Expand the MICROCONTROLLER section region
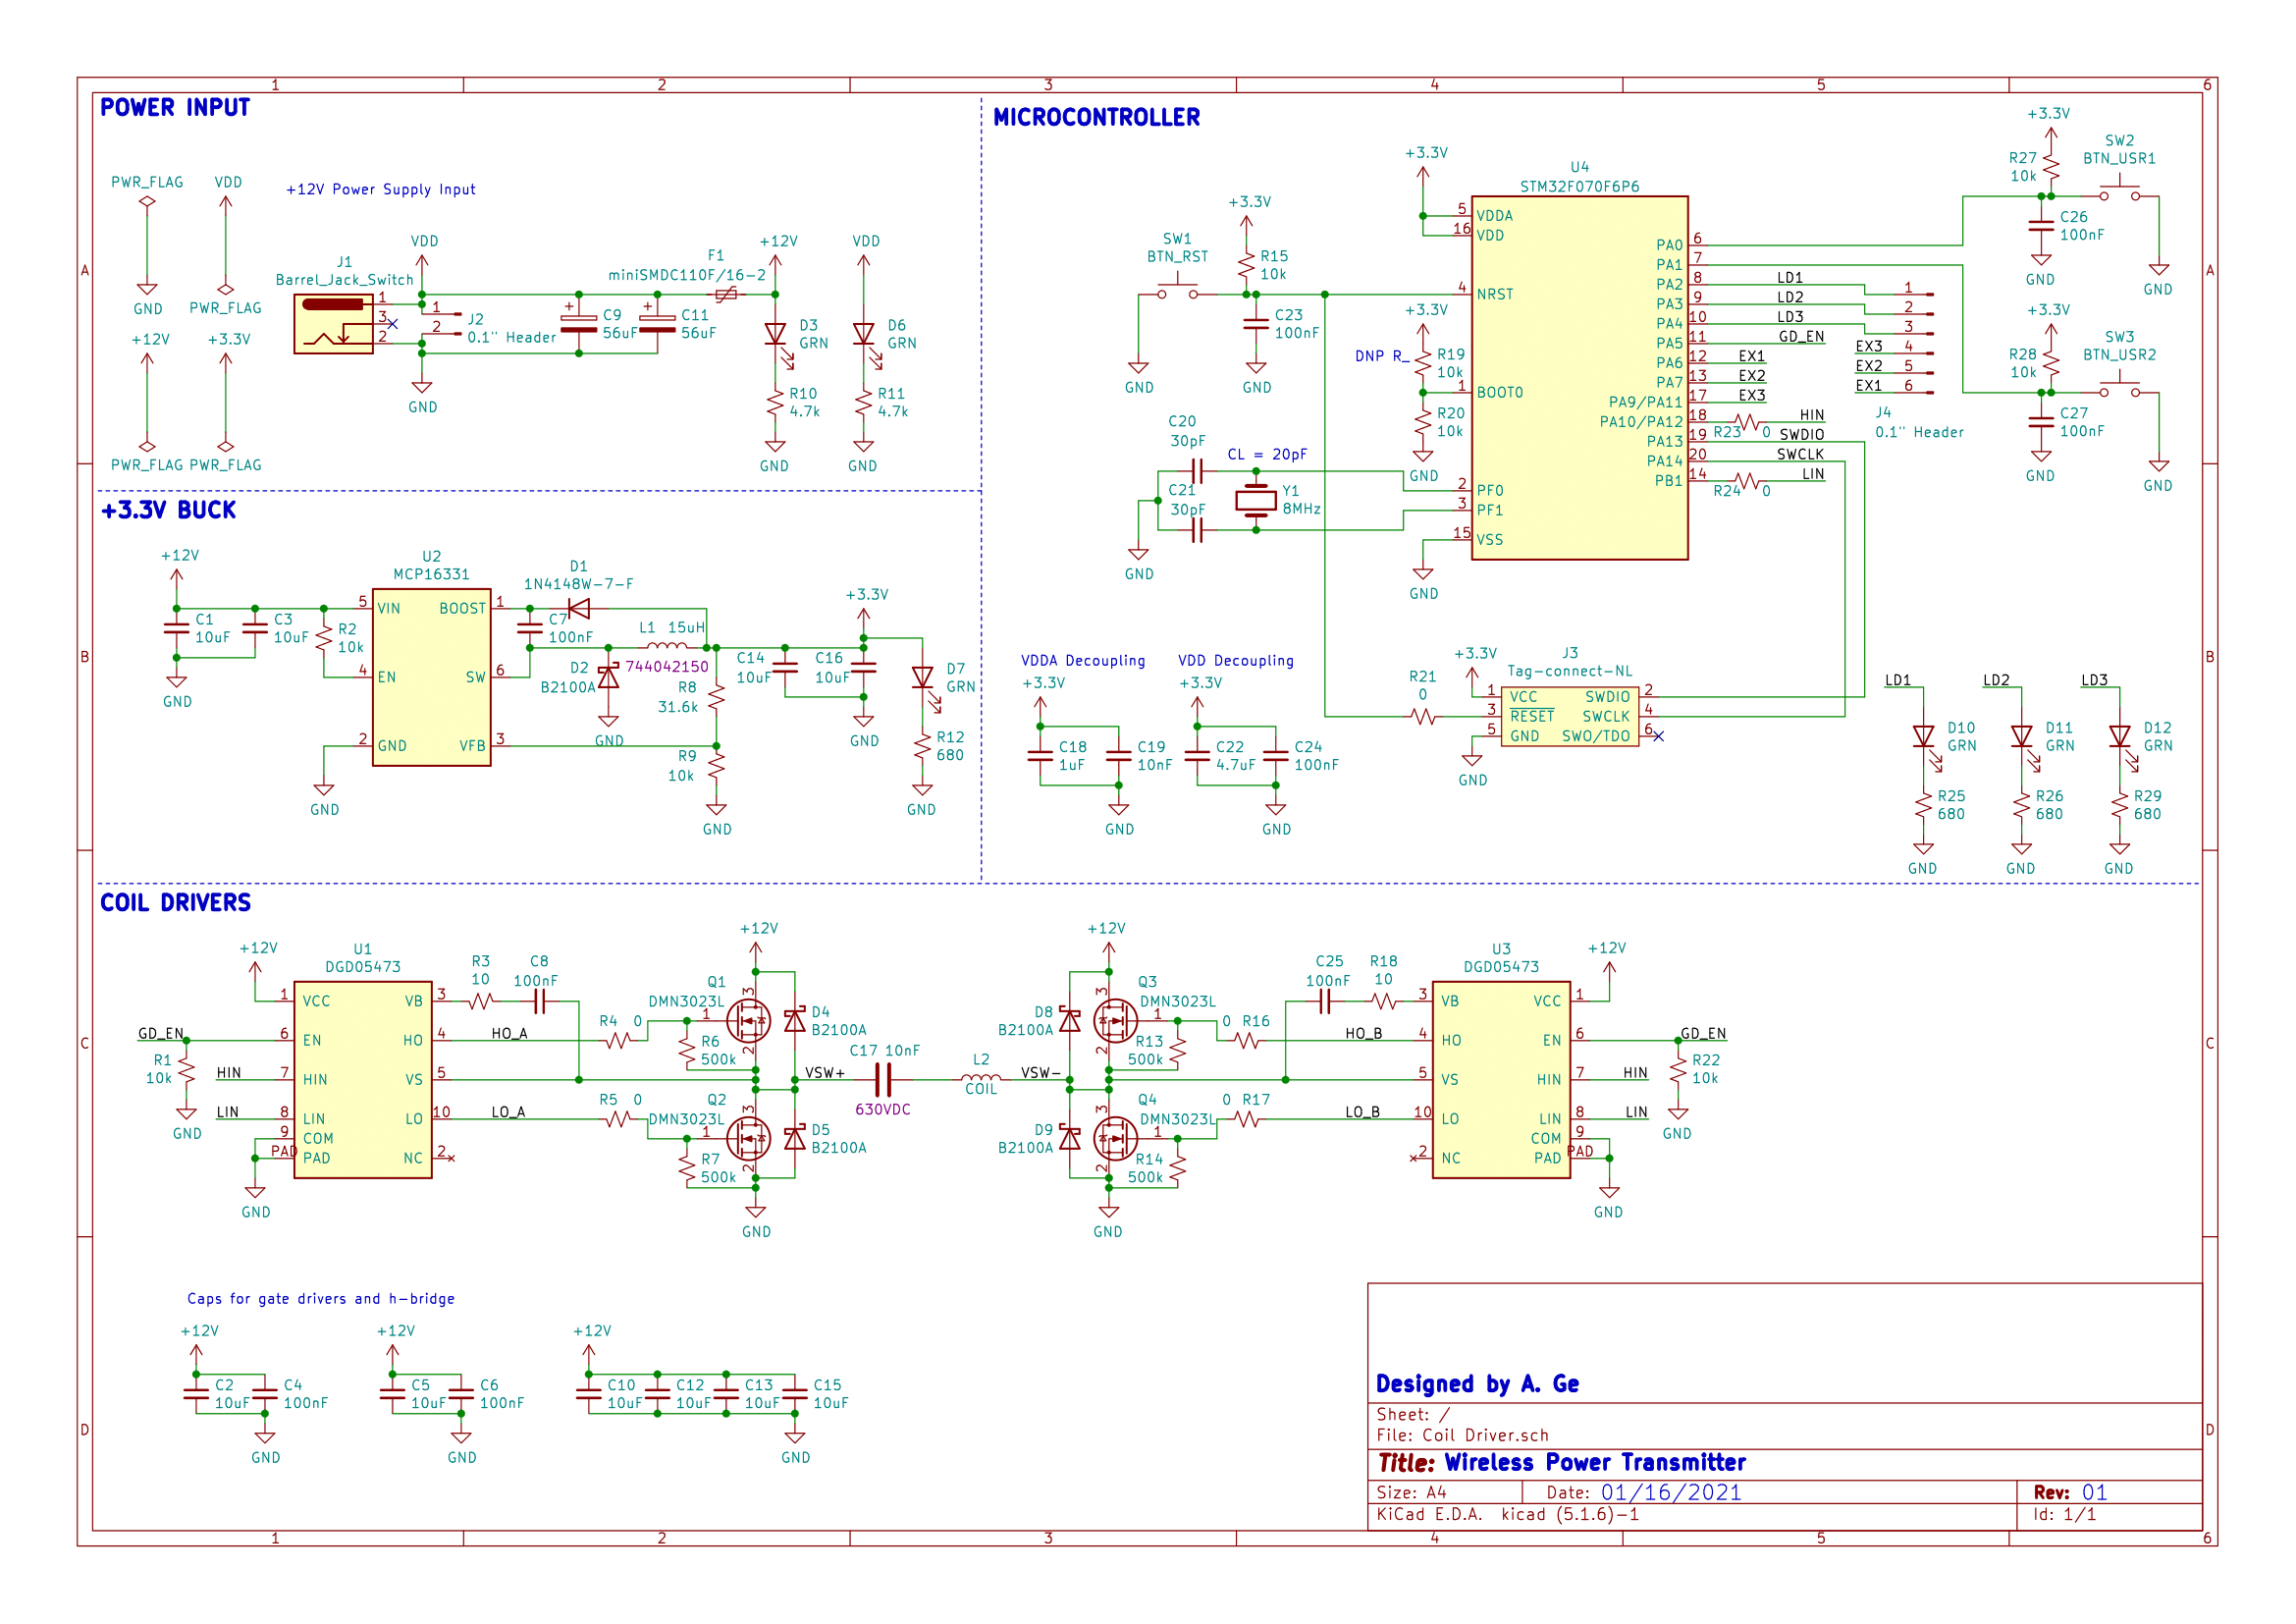Viewport: 2296px width, 1624px height. (x=1095, y=116)
